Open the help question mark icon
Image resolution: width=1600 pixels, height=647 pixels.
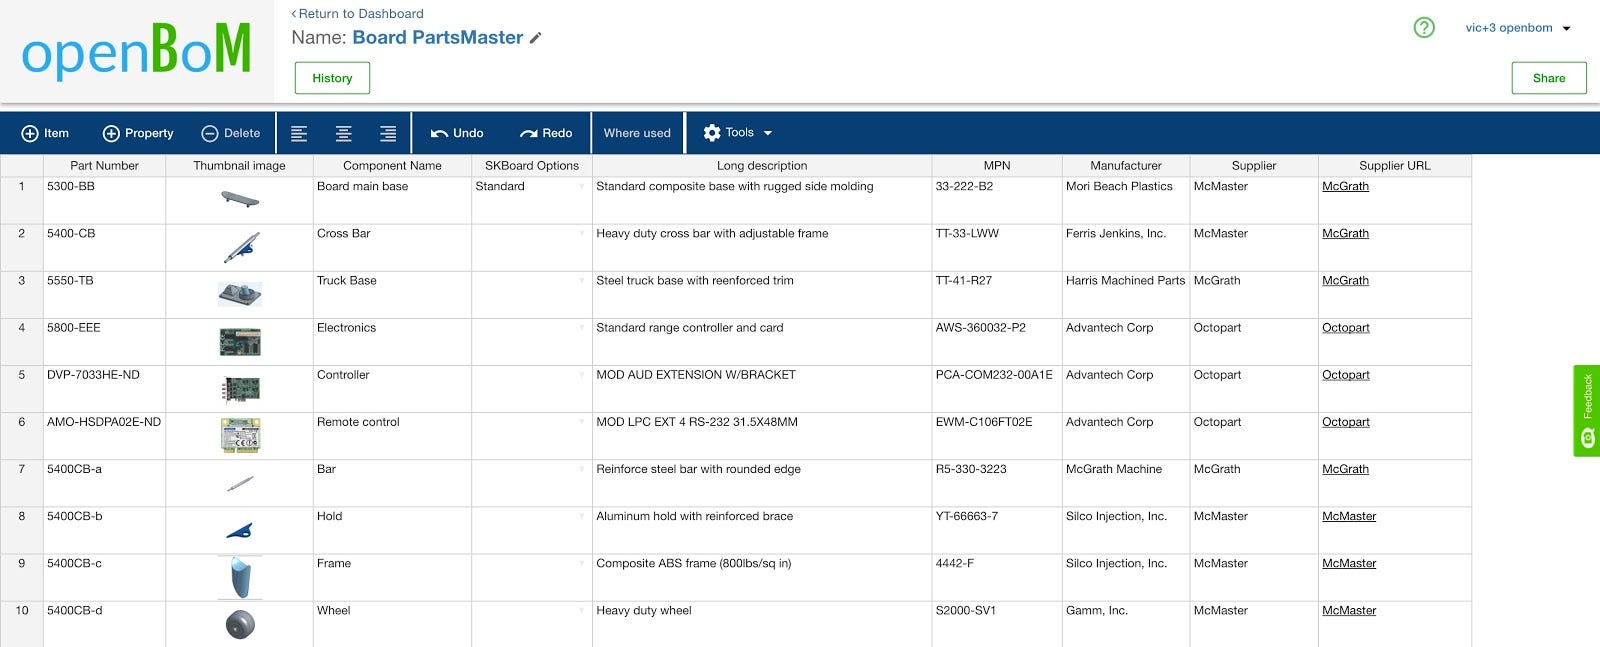tap(1424, 28)
